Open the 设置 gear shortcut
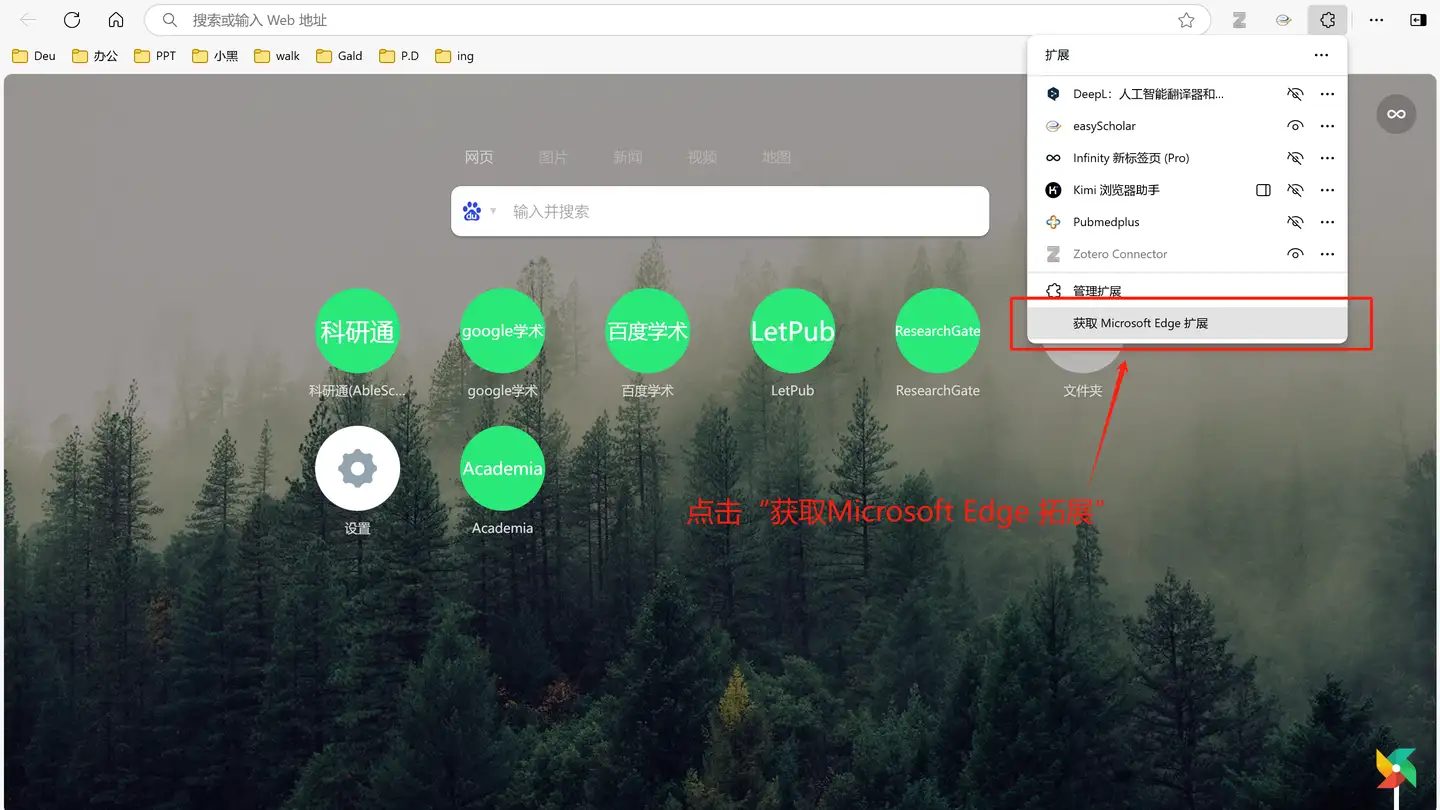The height and width of the screenshot is (810, 1440). tap(357, 468)
